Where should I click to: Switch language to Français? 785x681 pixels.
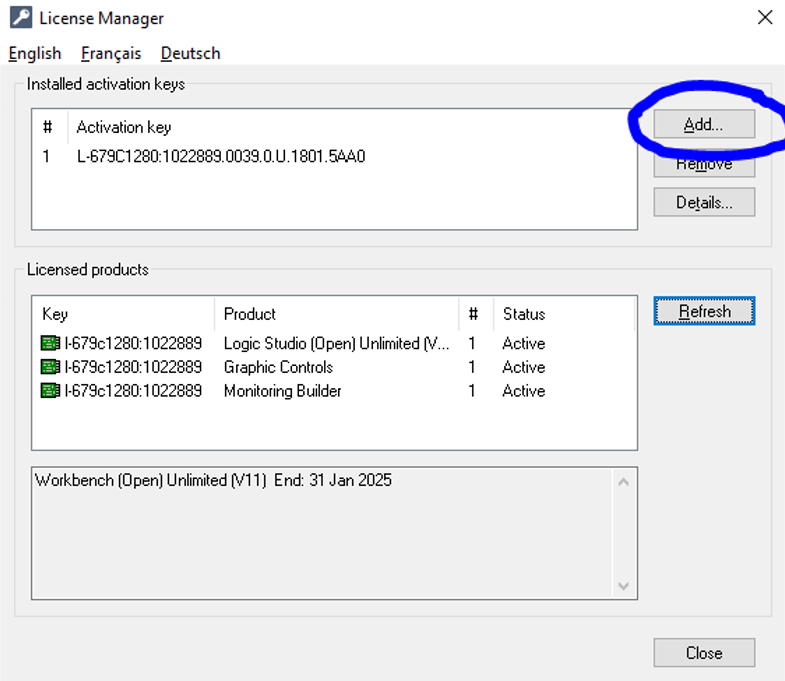(x=111, y=53)
